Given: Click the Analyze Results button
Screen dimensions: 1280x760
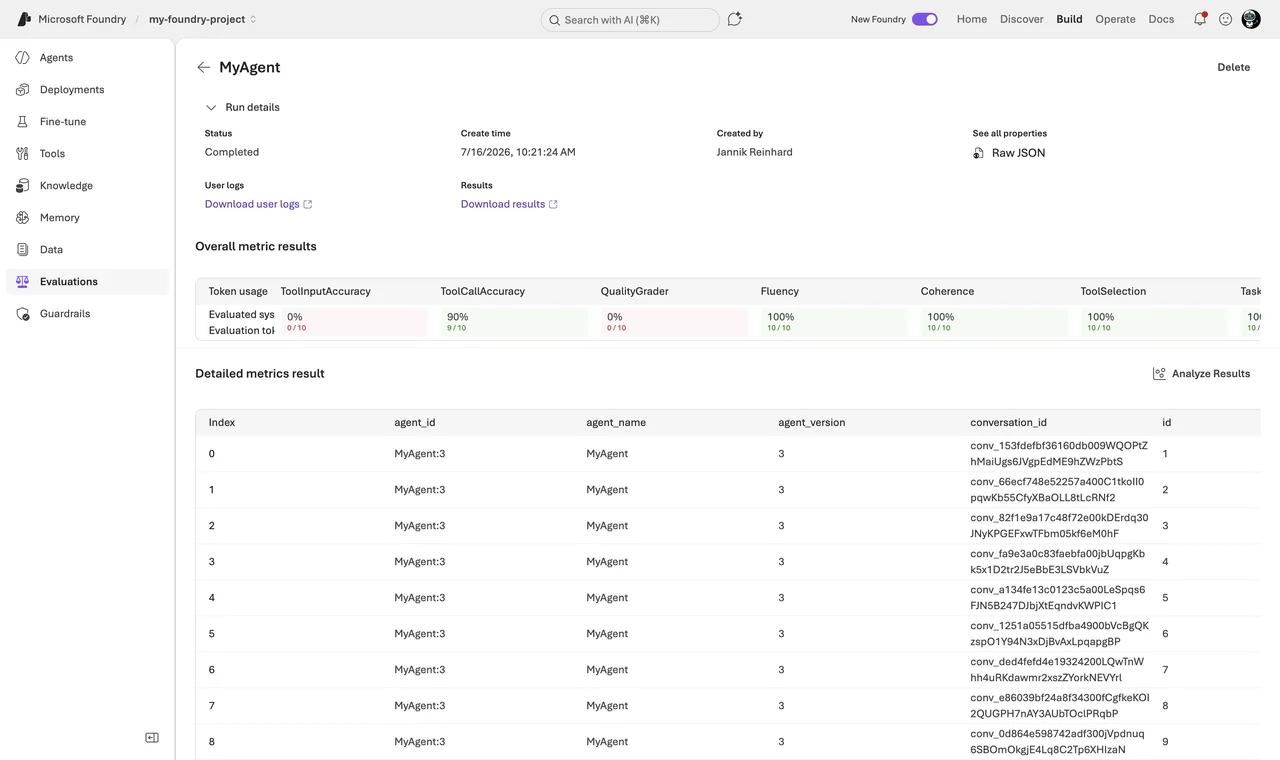Looking at the screenshot, I should 1202,374.
